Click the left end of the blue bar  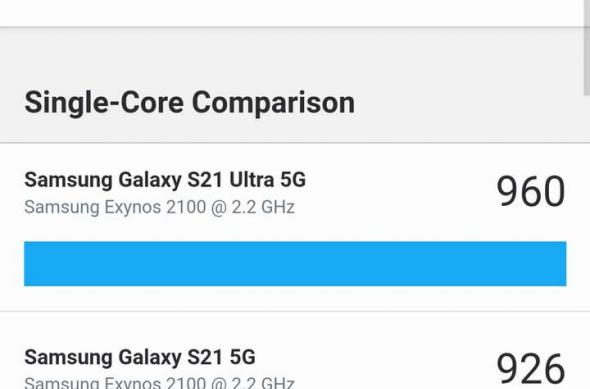pos(30,264)
